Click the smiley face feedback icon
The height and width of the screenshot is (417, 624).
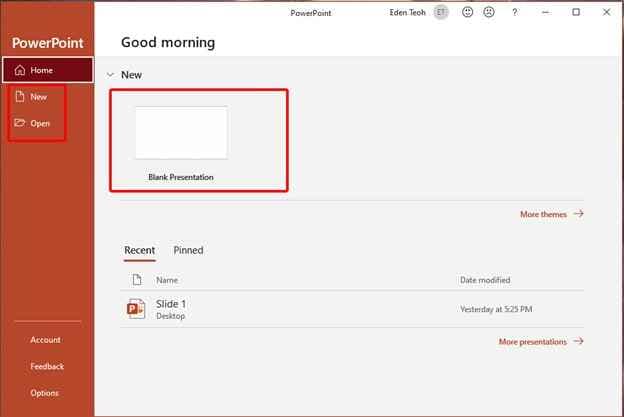[x=468, y=12]
